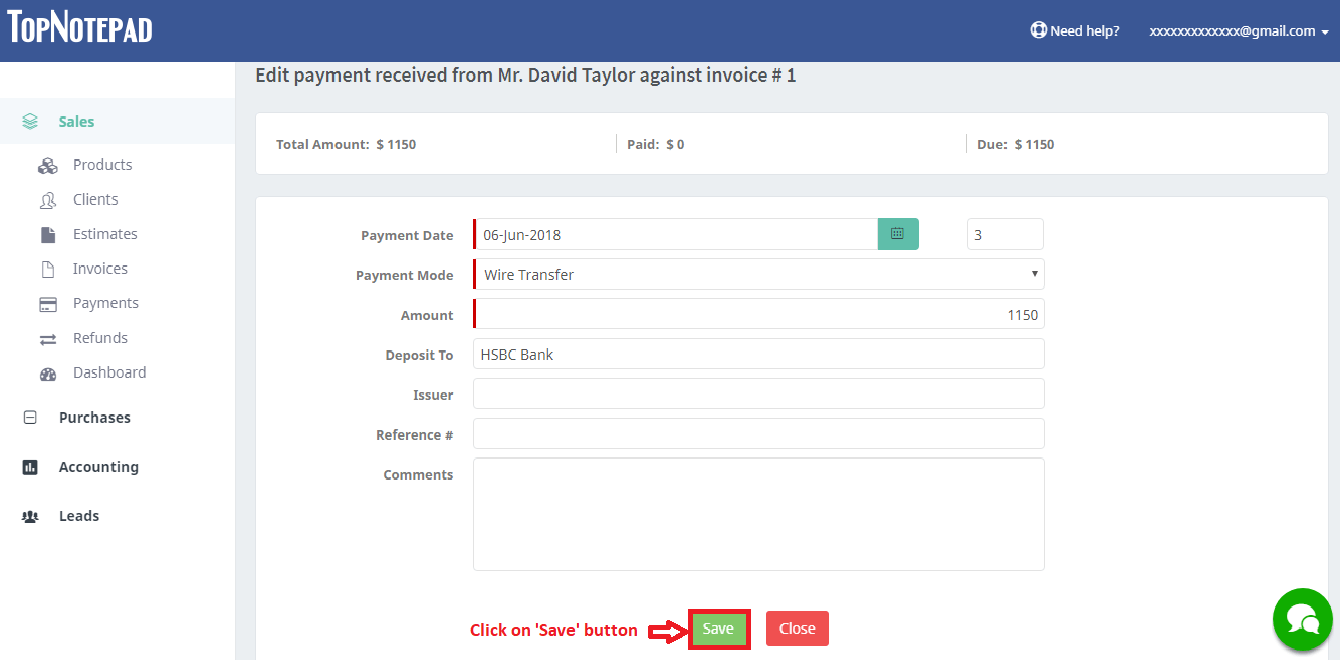Image resolution: width=1340 pixels, height=660 pixels.
Task: Click the 'Issuer' label
Action: (433, 395)
